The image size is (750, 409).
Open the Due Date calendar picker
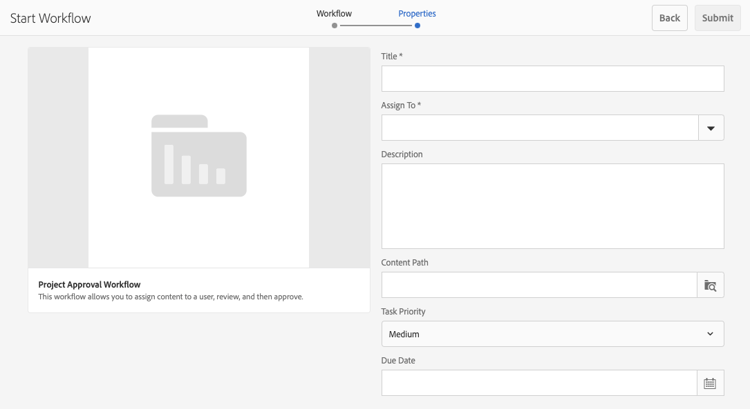pos(710,383)
